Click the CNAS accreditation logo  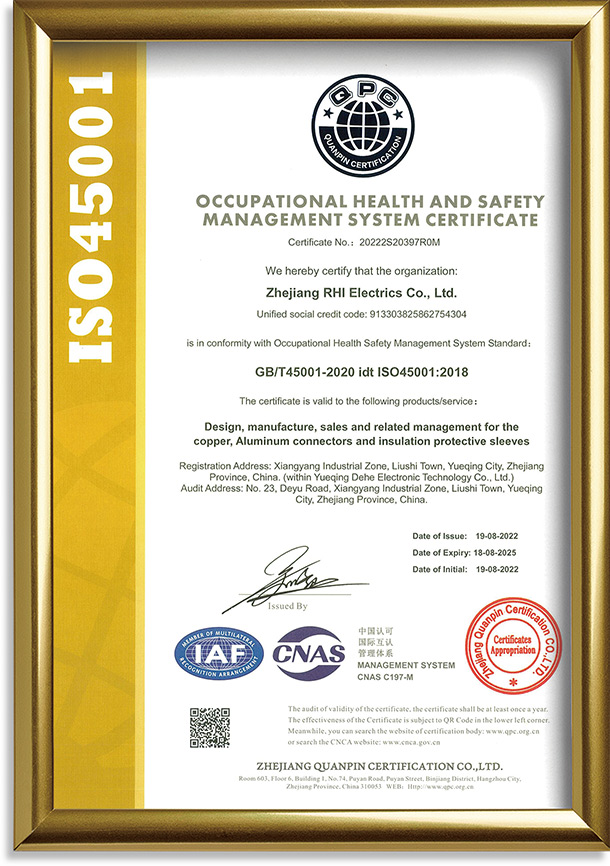(x=309, y=653)
